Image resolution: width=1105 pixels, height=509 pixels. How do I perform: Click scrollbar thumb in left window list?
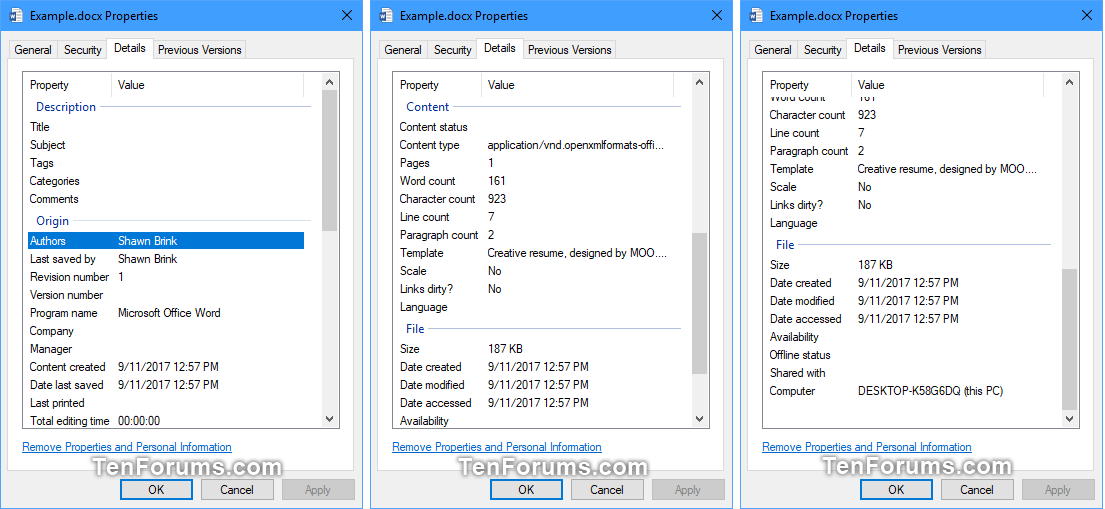[x=329, y=161]
